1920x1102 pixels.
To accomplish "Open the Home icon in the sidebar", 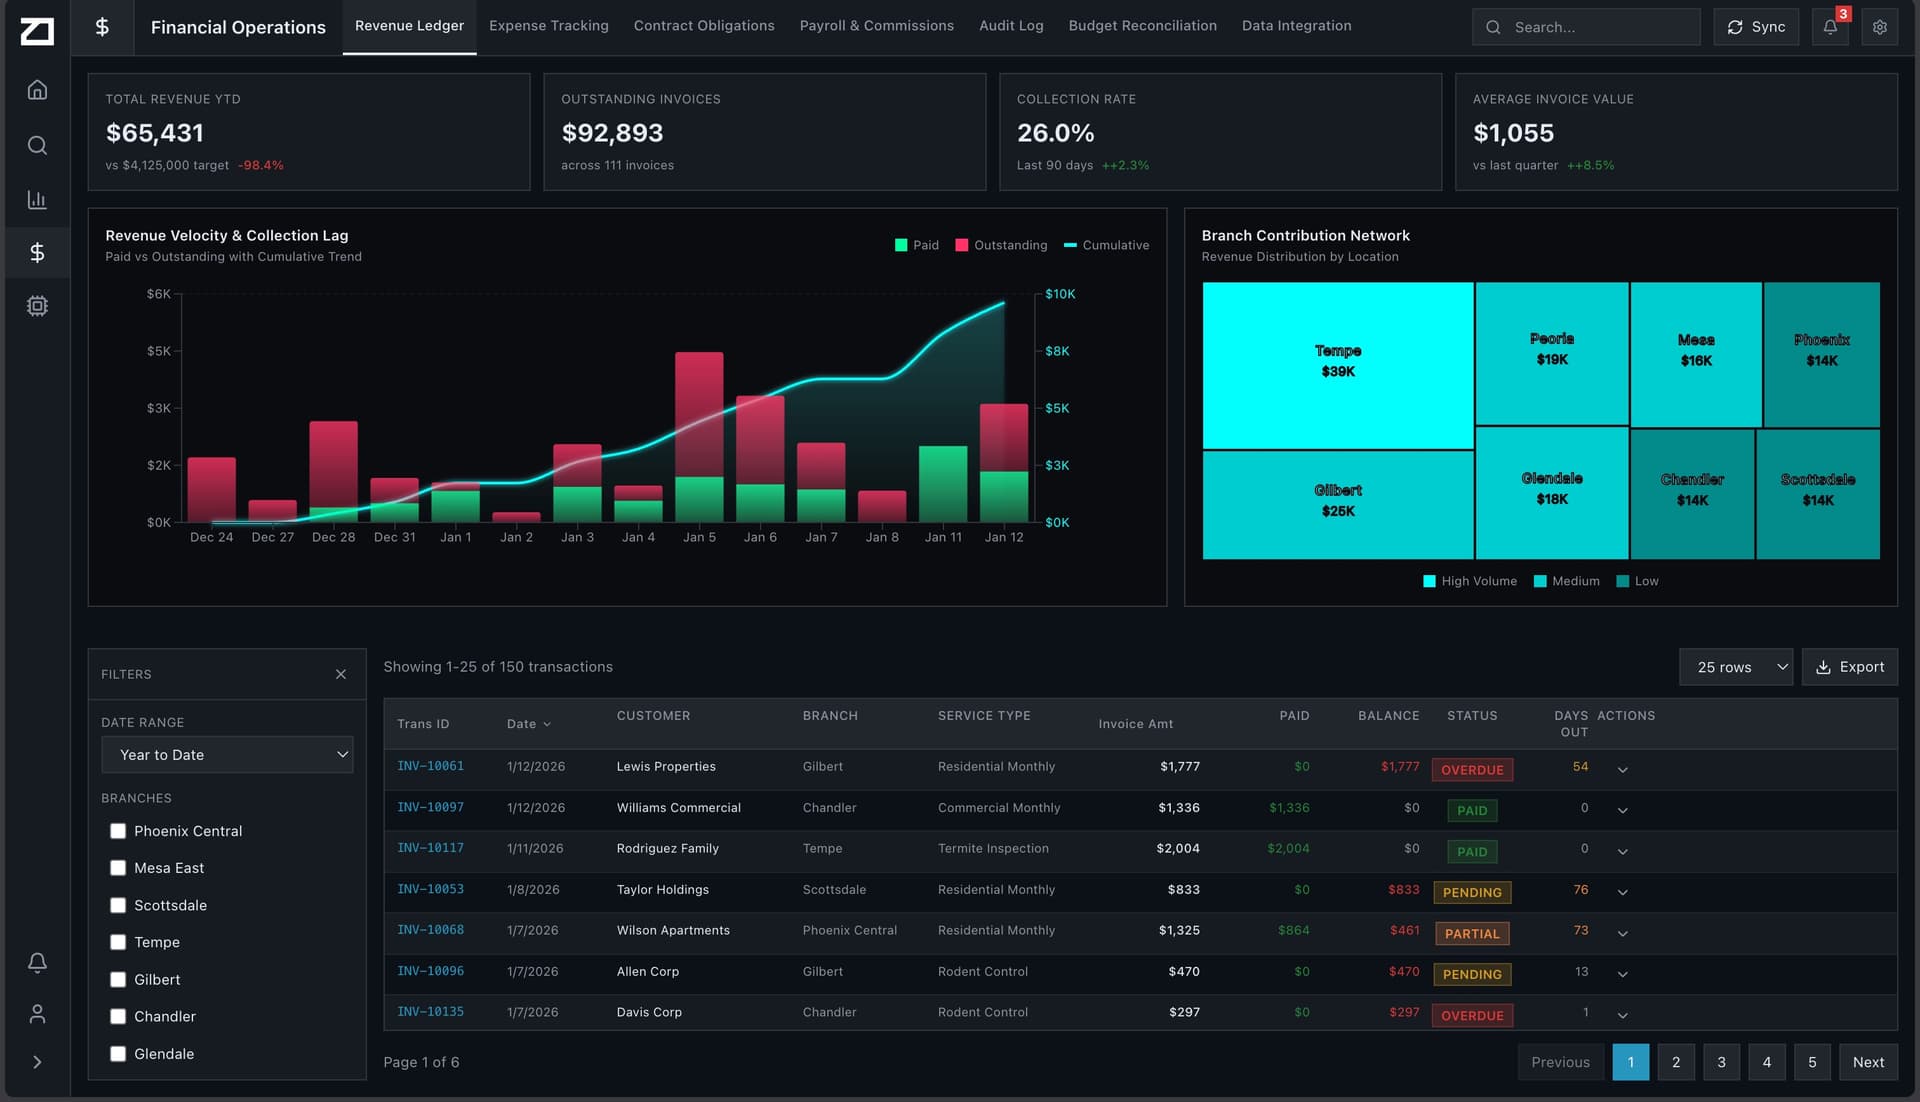I will pyautogui.click(x=37, y=89).
